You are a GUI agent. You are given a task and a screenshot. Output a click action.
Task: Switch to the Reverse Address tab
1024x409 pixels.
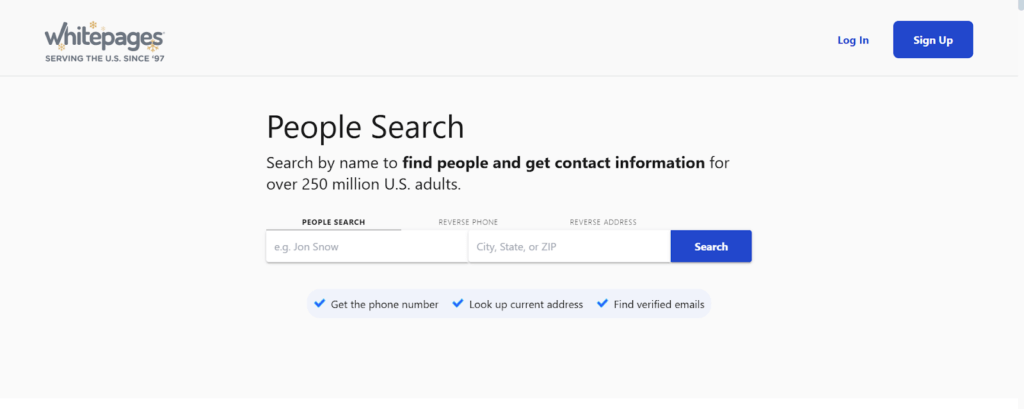tap(603, 222)
